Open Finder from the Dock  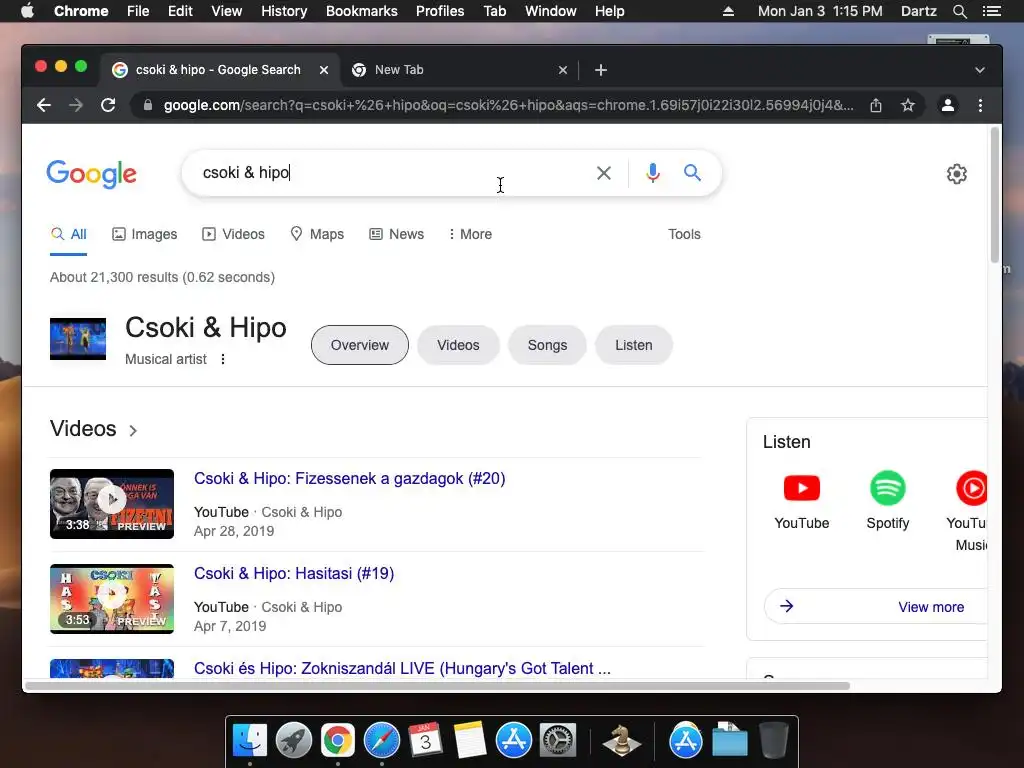coord(250,740)
